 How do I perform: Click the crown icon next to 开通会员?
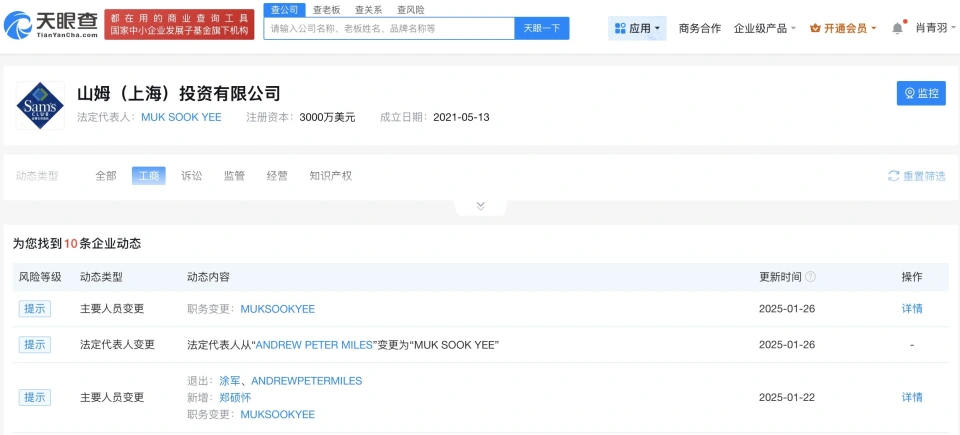pos(815,28)
